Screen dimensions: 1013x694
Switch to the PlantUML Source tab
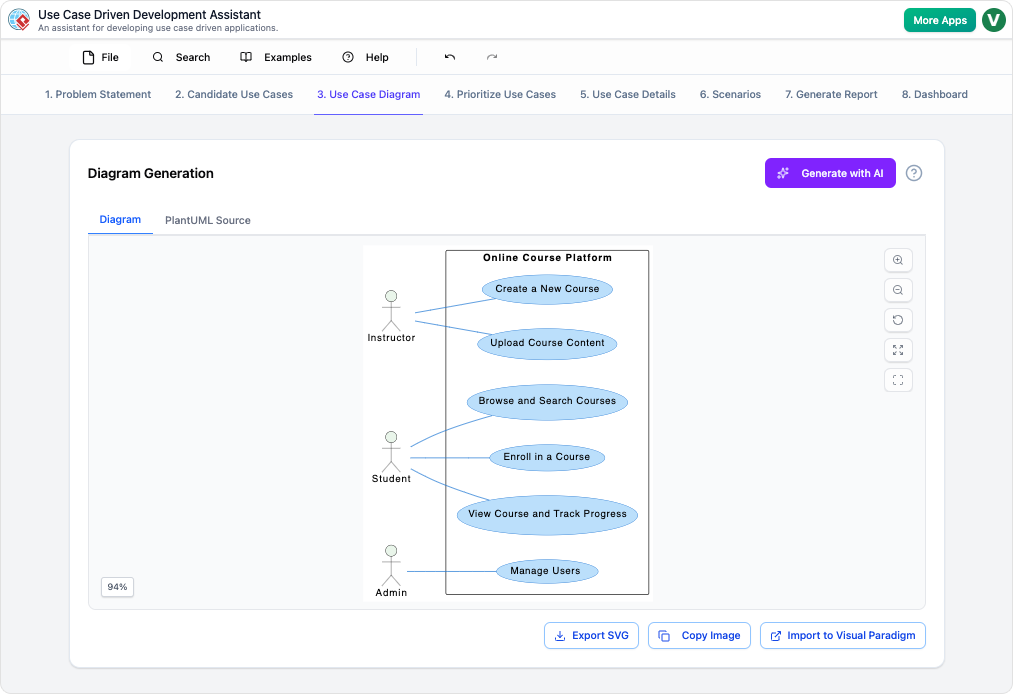pos(207,220)
